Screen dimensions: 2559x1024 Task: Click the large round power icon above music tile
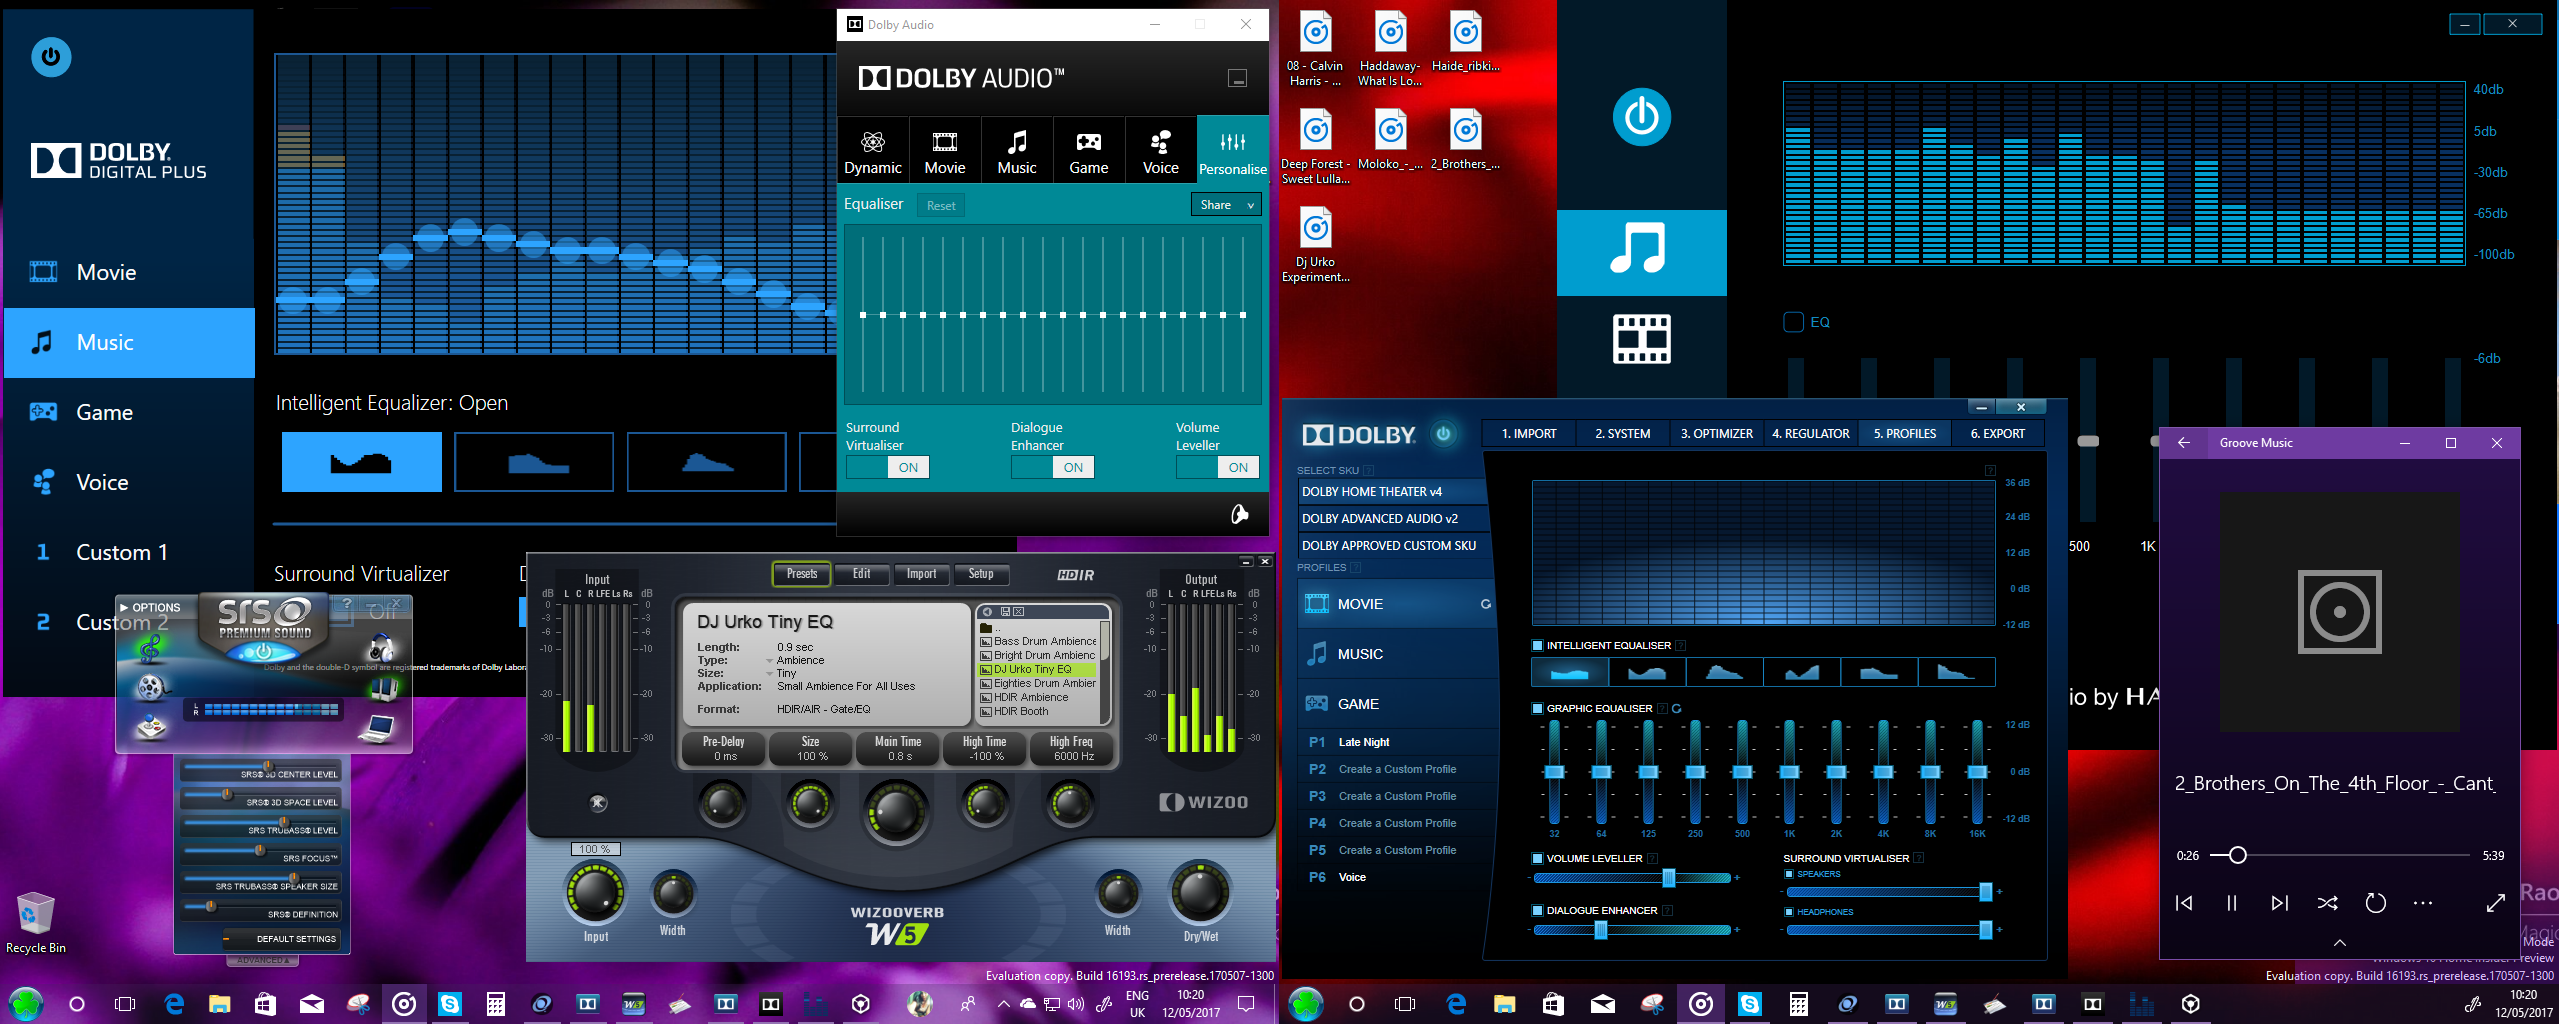click(1641, 117)
